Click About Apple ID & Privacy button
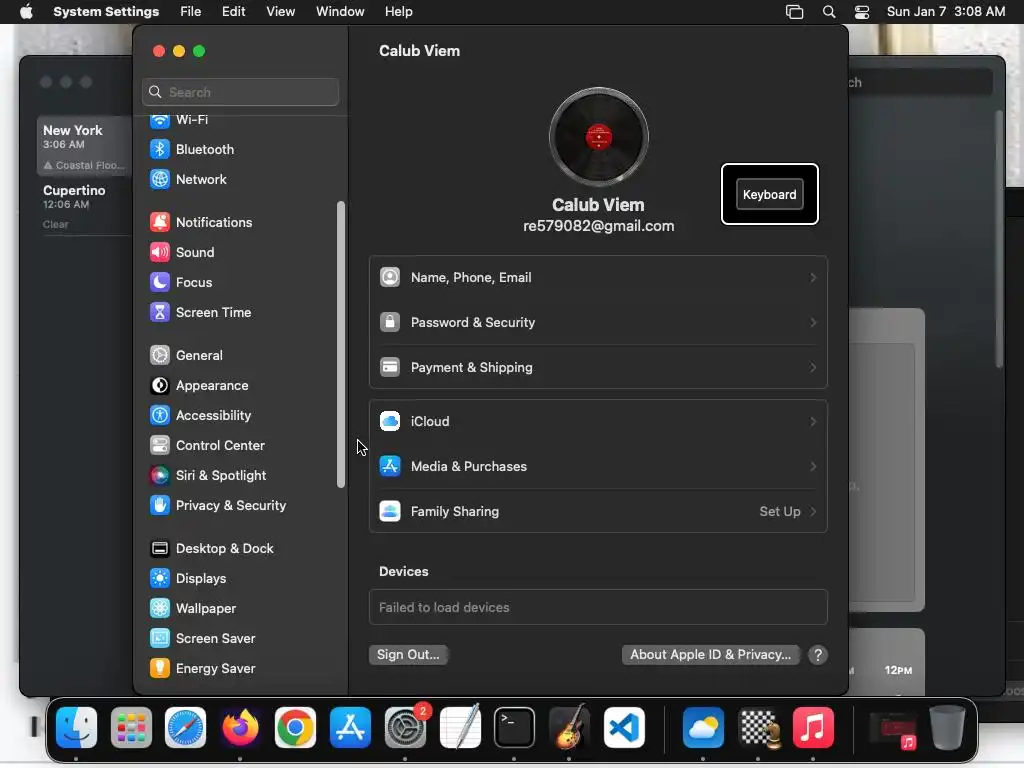 711,655
